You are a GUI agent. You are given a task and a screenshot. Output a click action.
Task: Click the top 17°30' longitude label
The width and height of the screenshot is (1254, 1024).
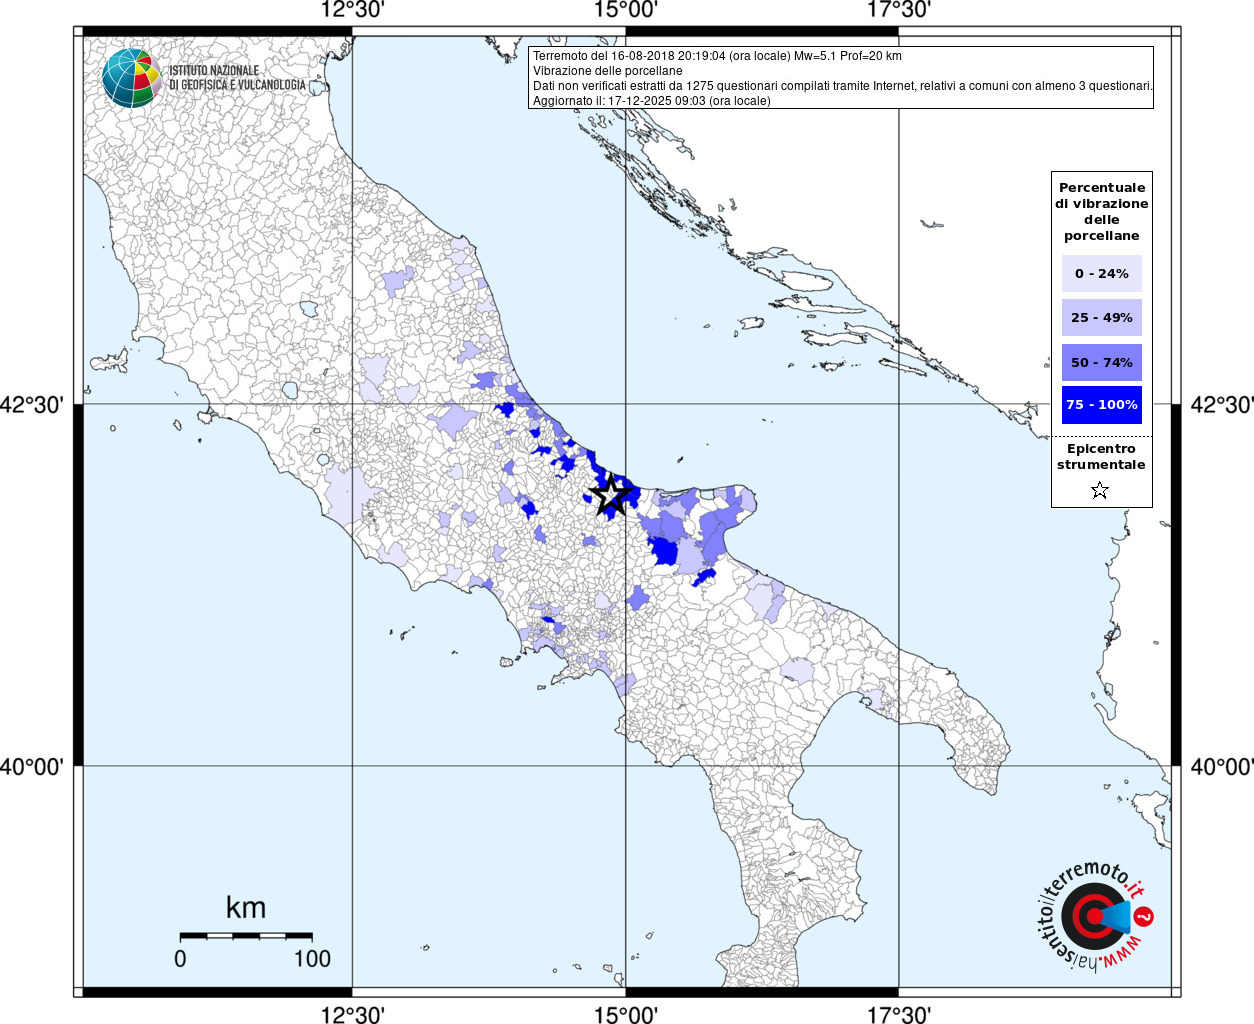click(899, 10)
